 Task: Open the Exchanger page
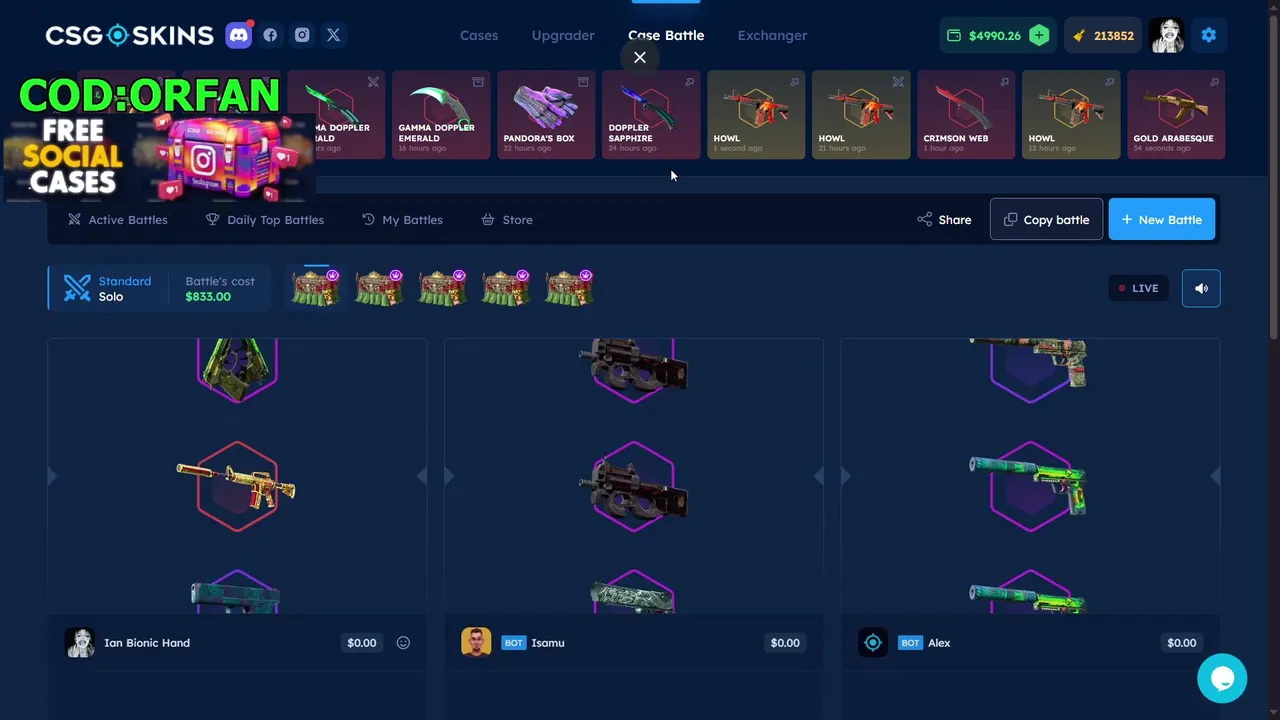click(x=772, y=35)
